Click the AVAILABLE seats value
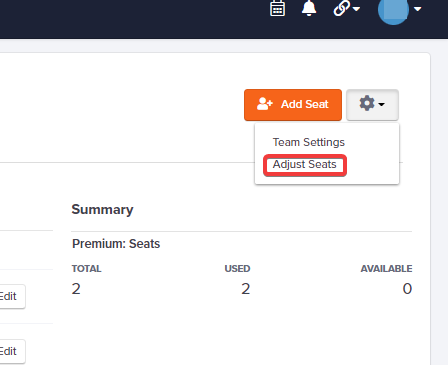Screen dimensions: 448x365 407,289
